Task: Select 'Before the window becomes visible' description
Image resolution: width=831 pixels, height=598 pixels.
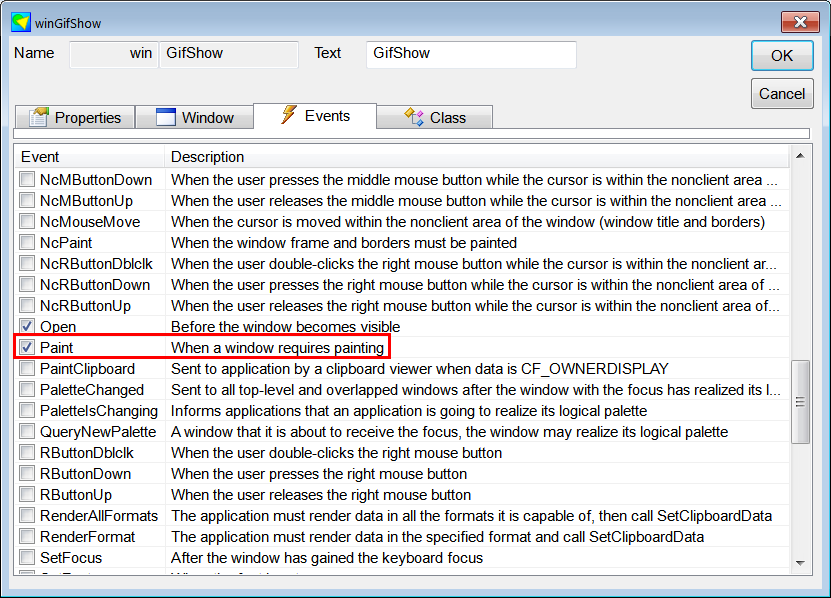Action: coord(285,327)
